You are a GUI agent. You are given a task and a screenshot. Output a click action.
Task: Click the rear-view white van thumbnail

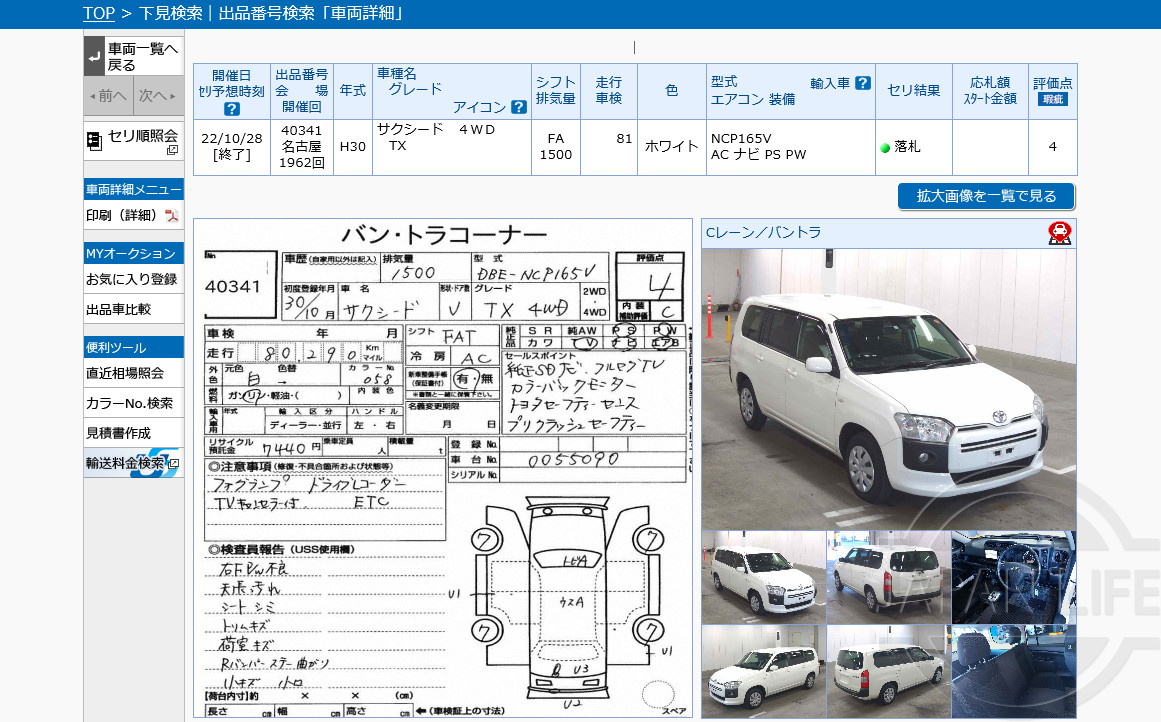pyautogui.click(x=888, y=577)
